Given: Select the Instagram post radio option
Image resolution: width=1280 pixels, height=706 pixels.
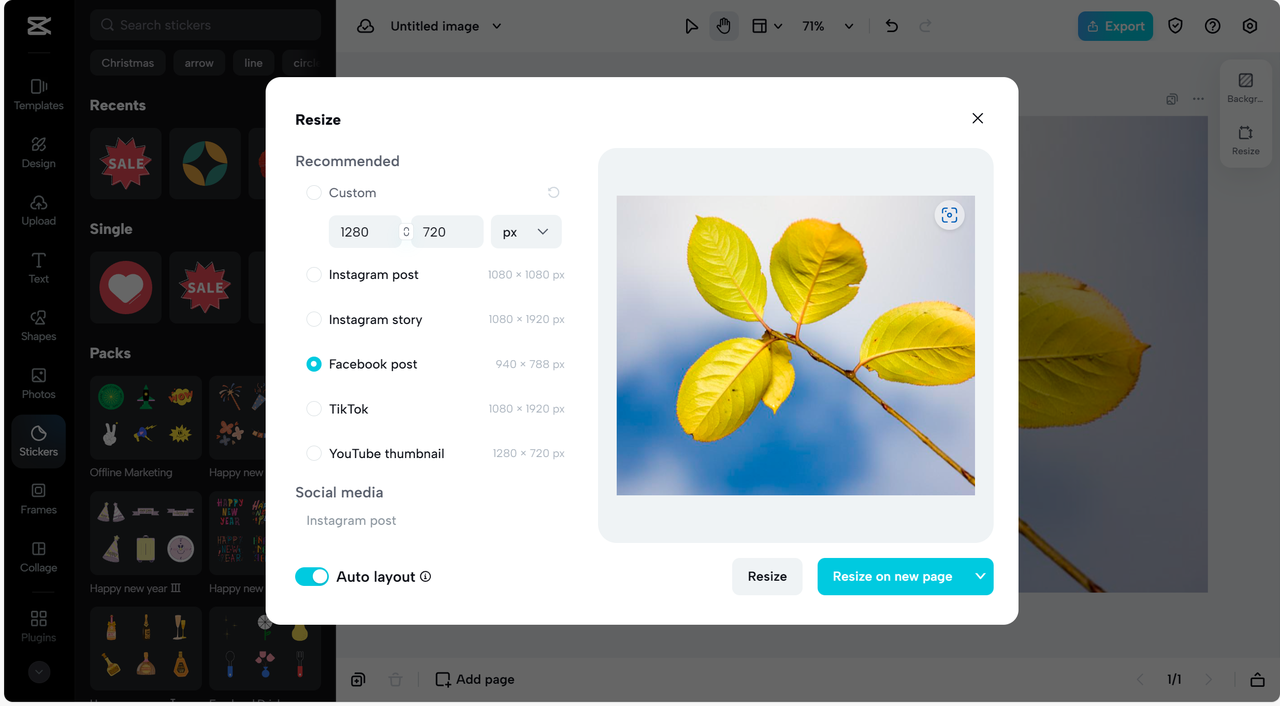Looking at the screenshot, I should 314,274.
